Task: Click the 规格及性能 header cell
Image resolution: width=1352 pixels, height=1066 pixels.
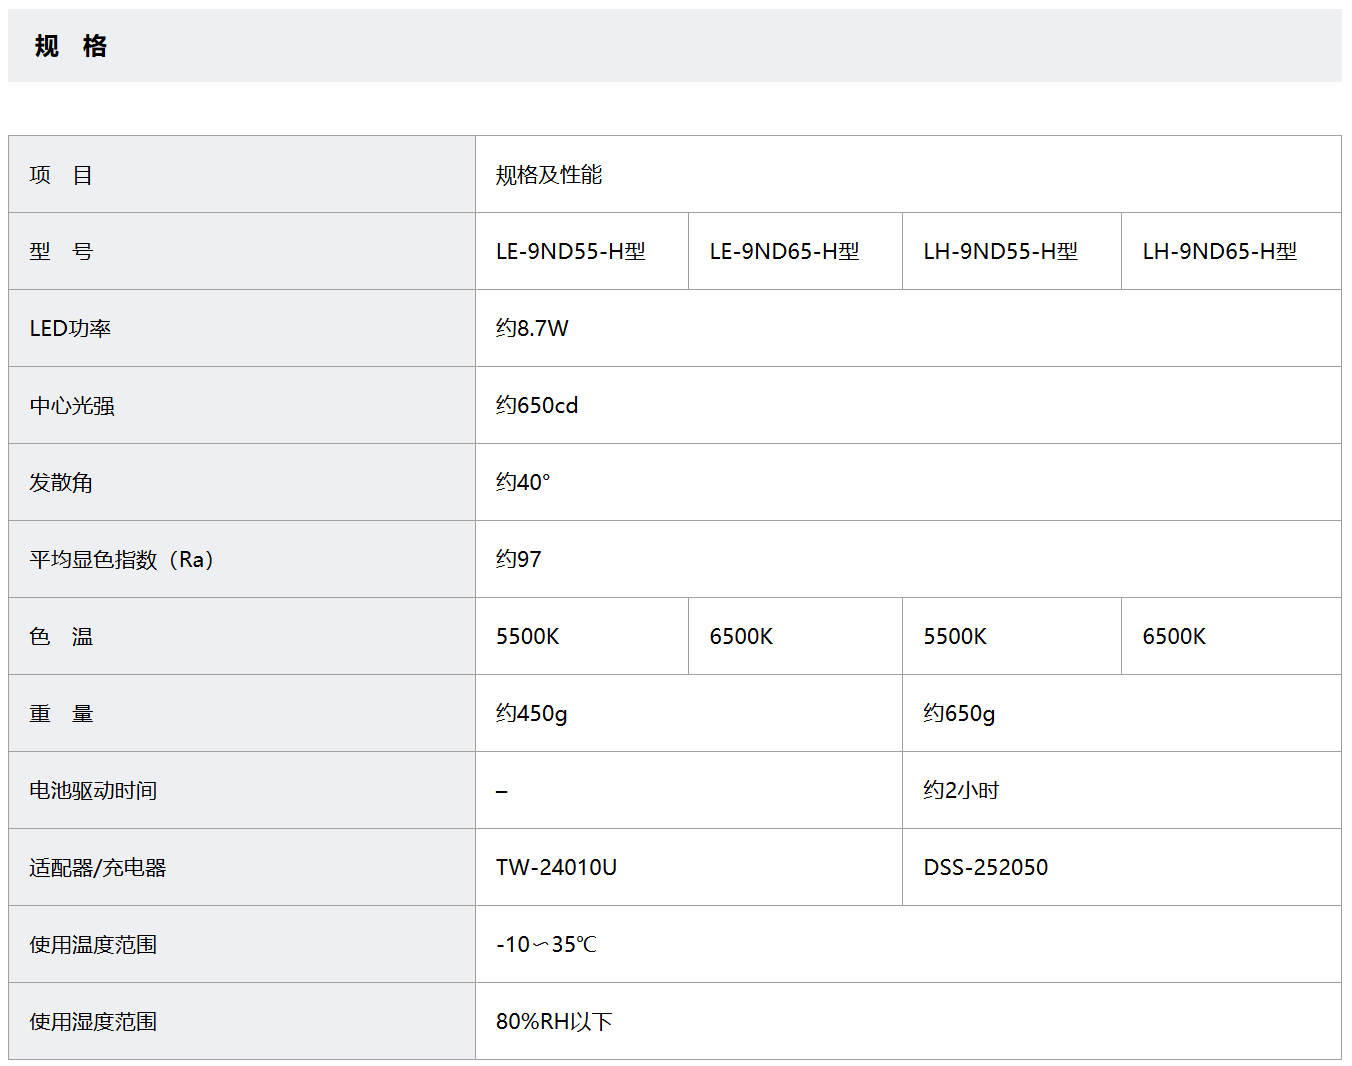Action: [549, 175]
